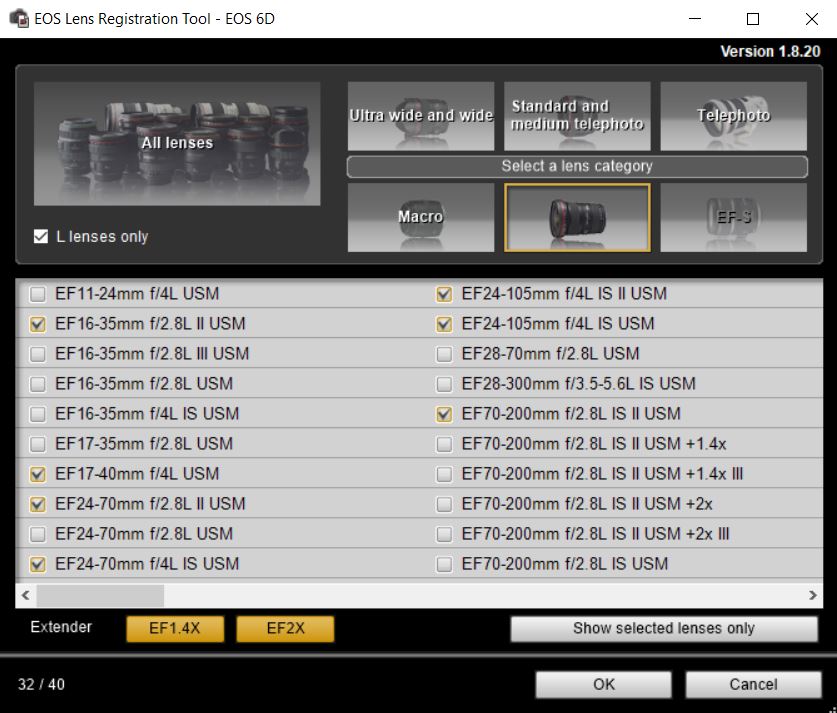Close the EOS Lens Registration Tool window
The width and height of the screenshot is (837, 713).
tap(811, 19)
